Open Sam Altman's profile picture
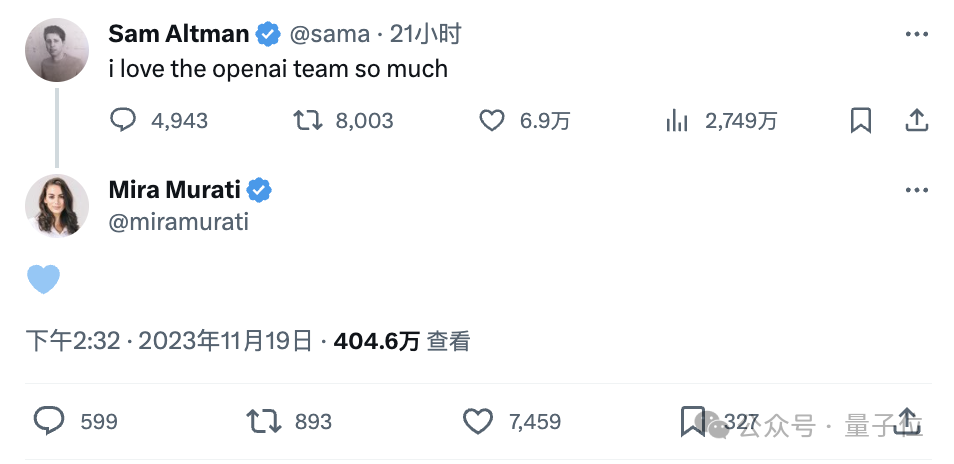The width and height of the screenshot is (954, 464). pyautogui.click(x=57, y=50)
